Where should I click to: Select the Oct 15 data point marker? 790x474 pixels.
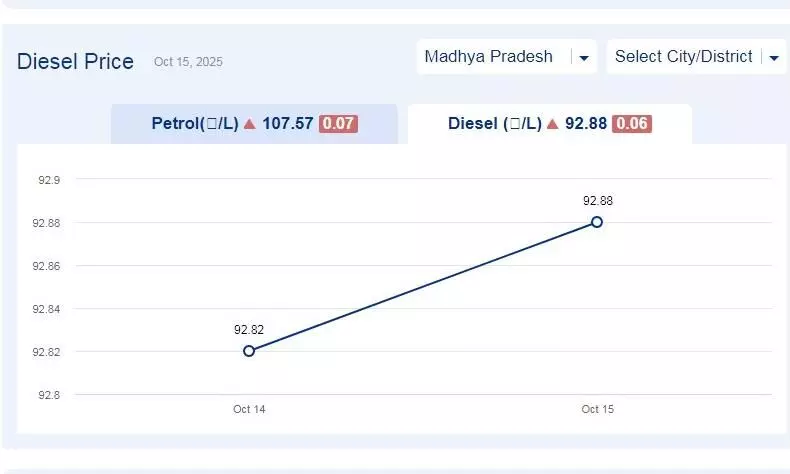coord(597,222)
